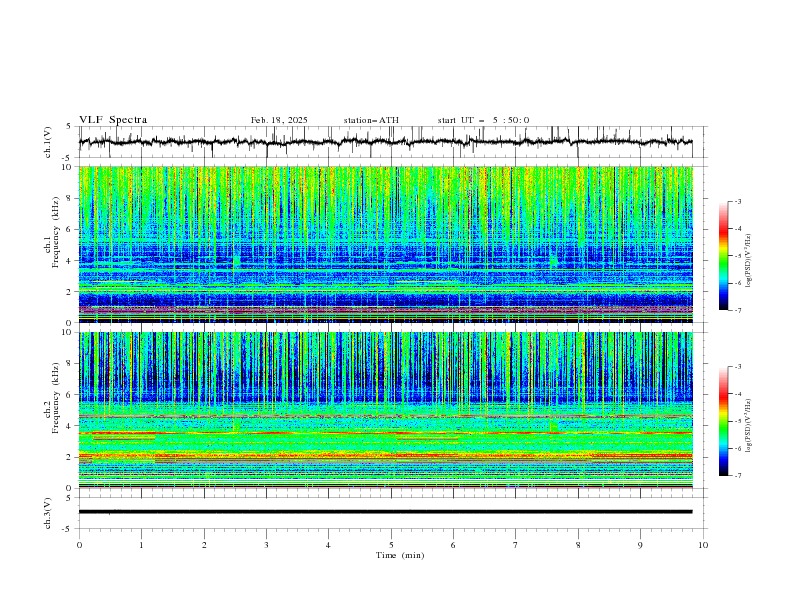Click the '7' tick on the time axis

[516, 545]
